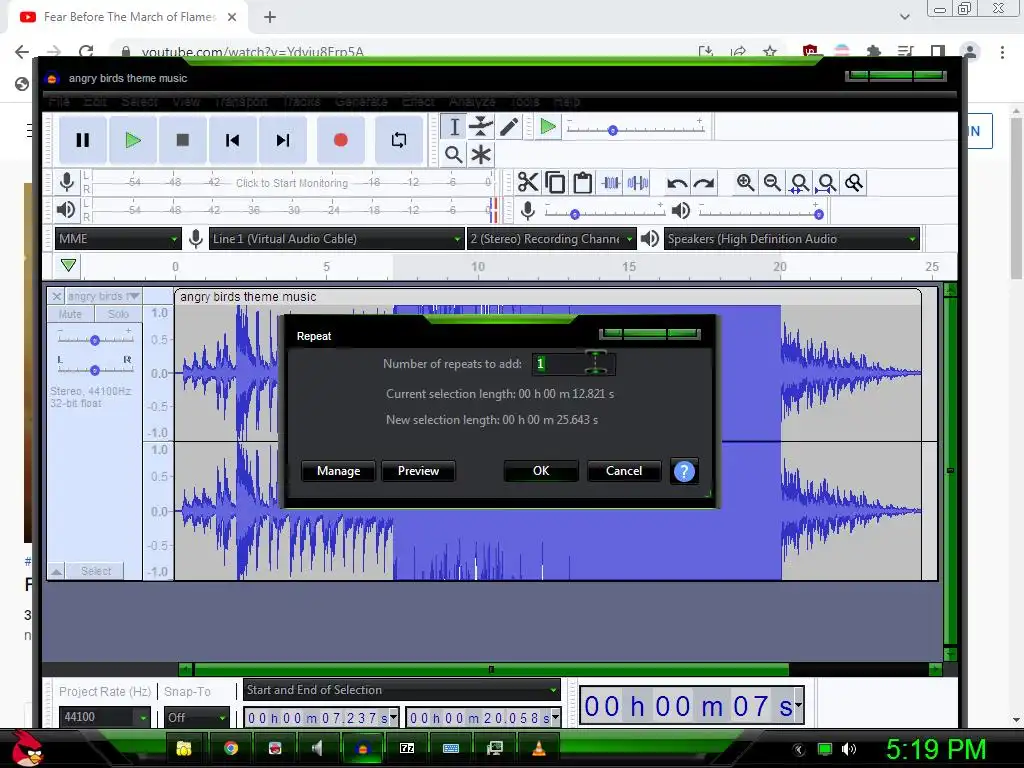Screen dimensions: 1024x768
Task: Click the Zoom In icon
Action: coord(745,182)
